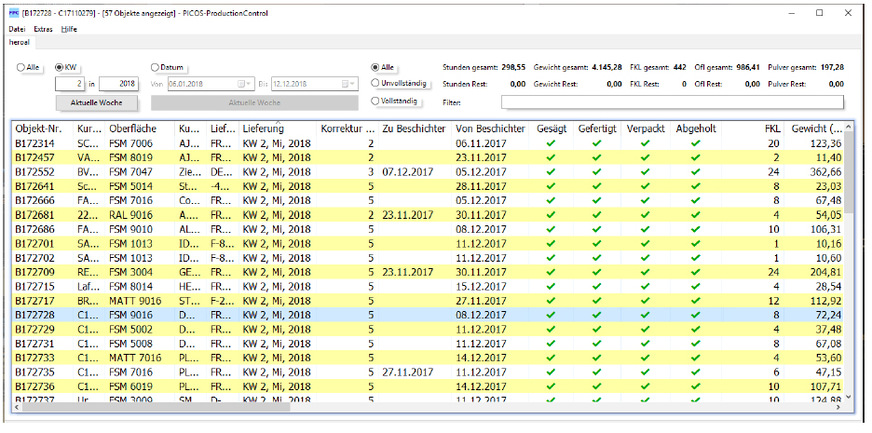The image size is (872, 433).
Task: Click date 07.12.2017 in Zu Beschichter column
Action: (407, 172)
